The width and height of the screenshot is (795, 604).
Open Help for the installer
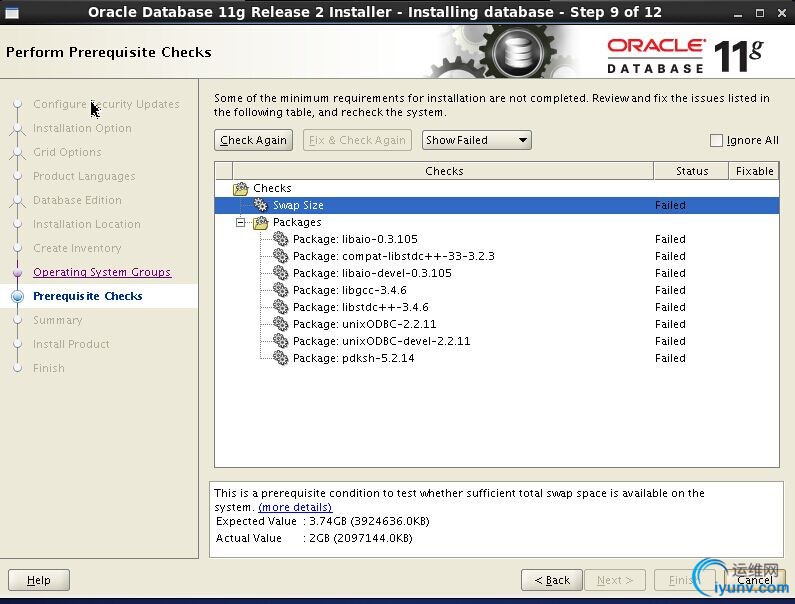point(39,580)
